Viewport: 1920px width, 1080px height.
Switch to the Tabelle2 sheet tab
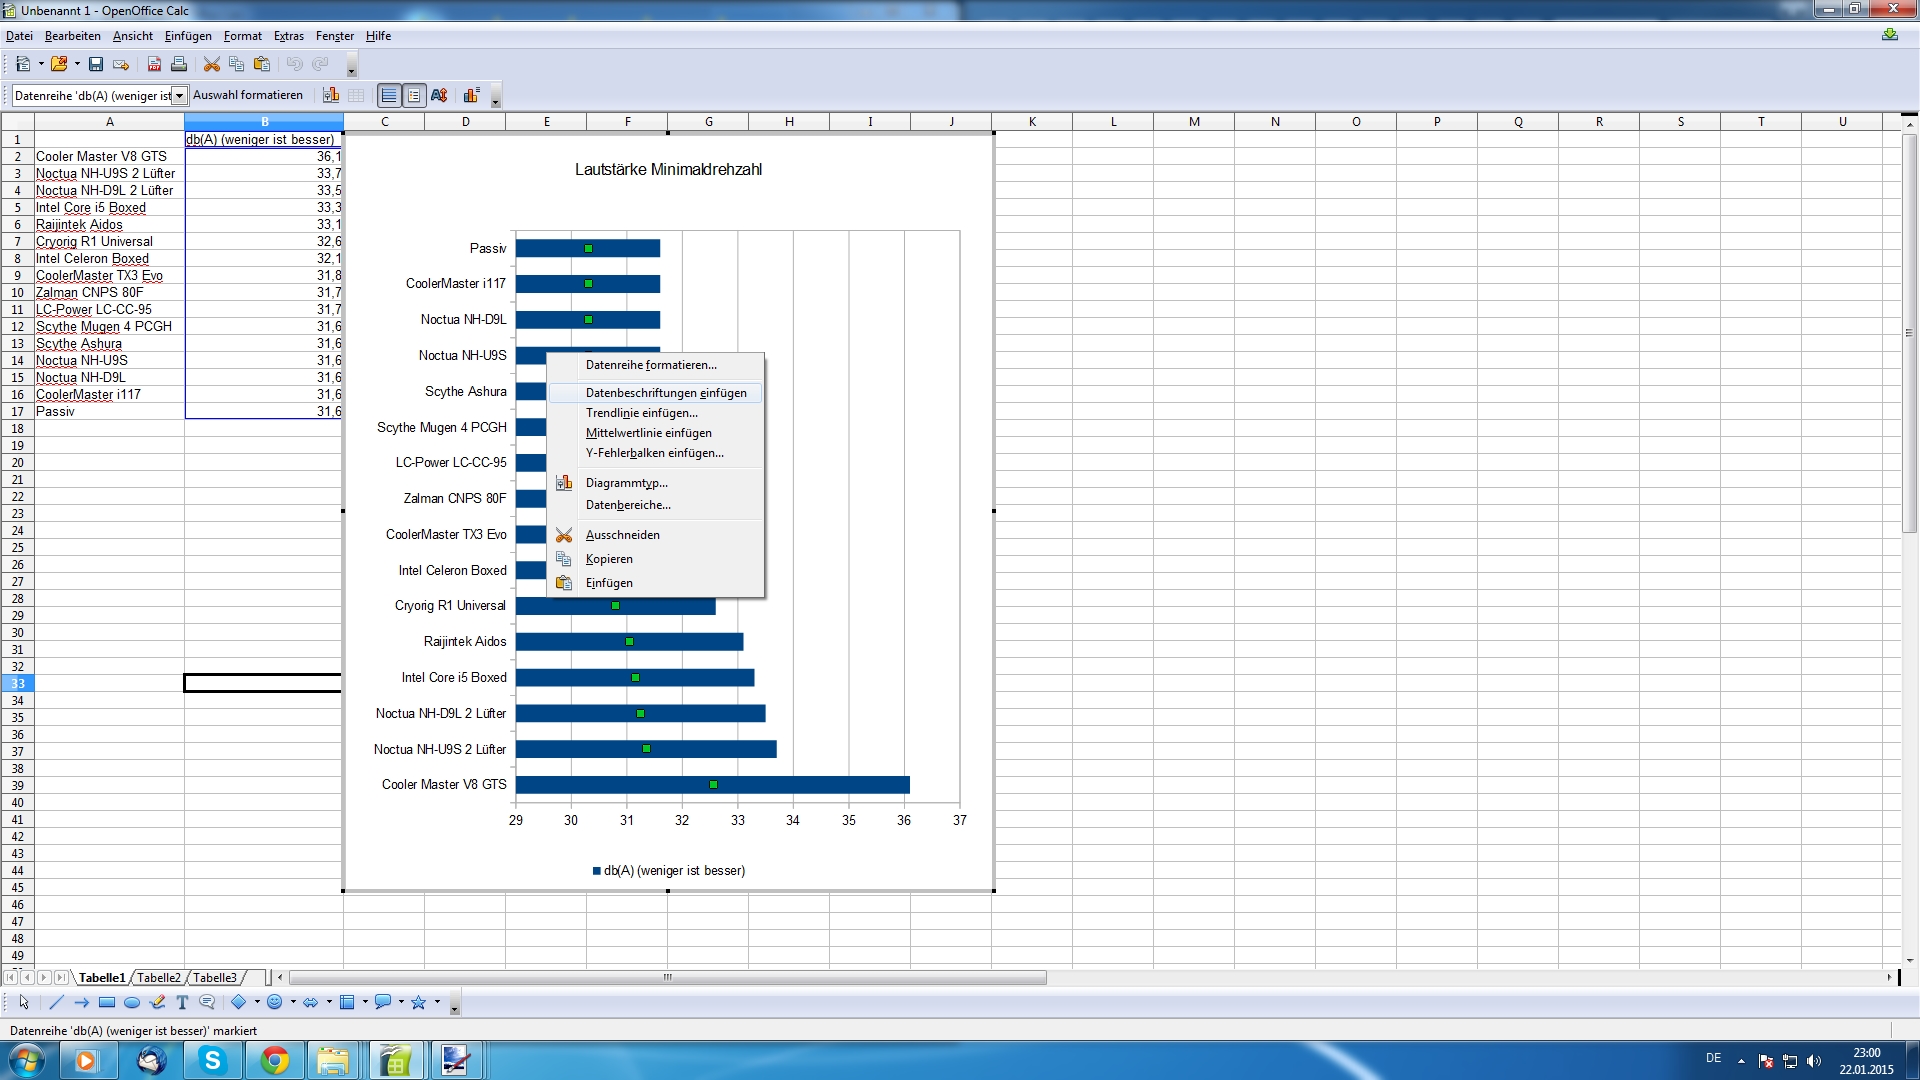[x=159, y=978]
